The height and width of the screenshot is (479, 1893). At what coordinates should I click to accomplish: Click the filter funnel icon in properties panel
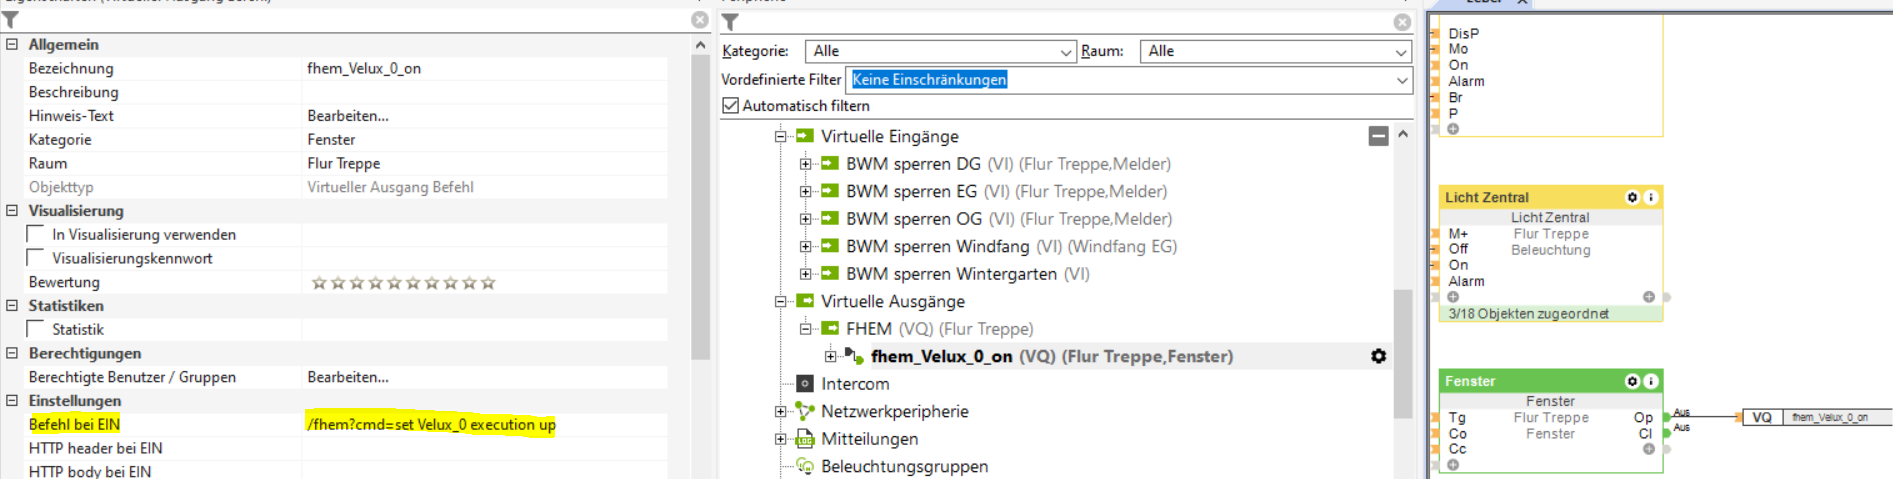[10, 20]
